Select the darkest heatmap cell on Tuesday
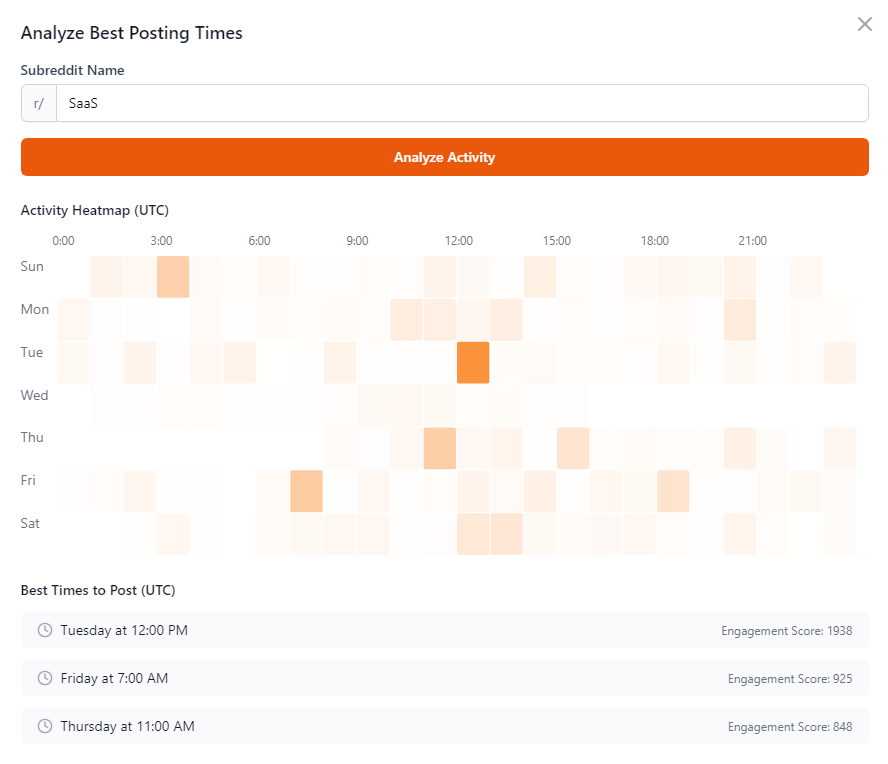Image resolution: width=888 pixels, height=764 pixels. [473, 362]
